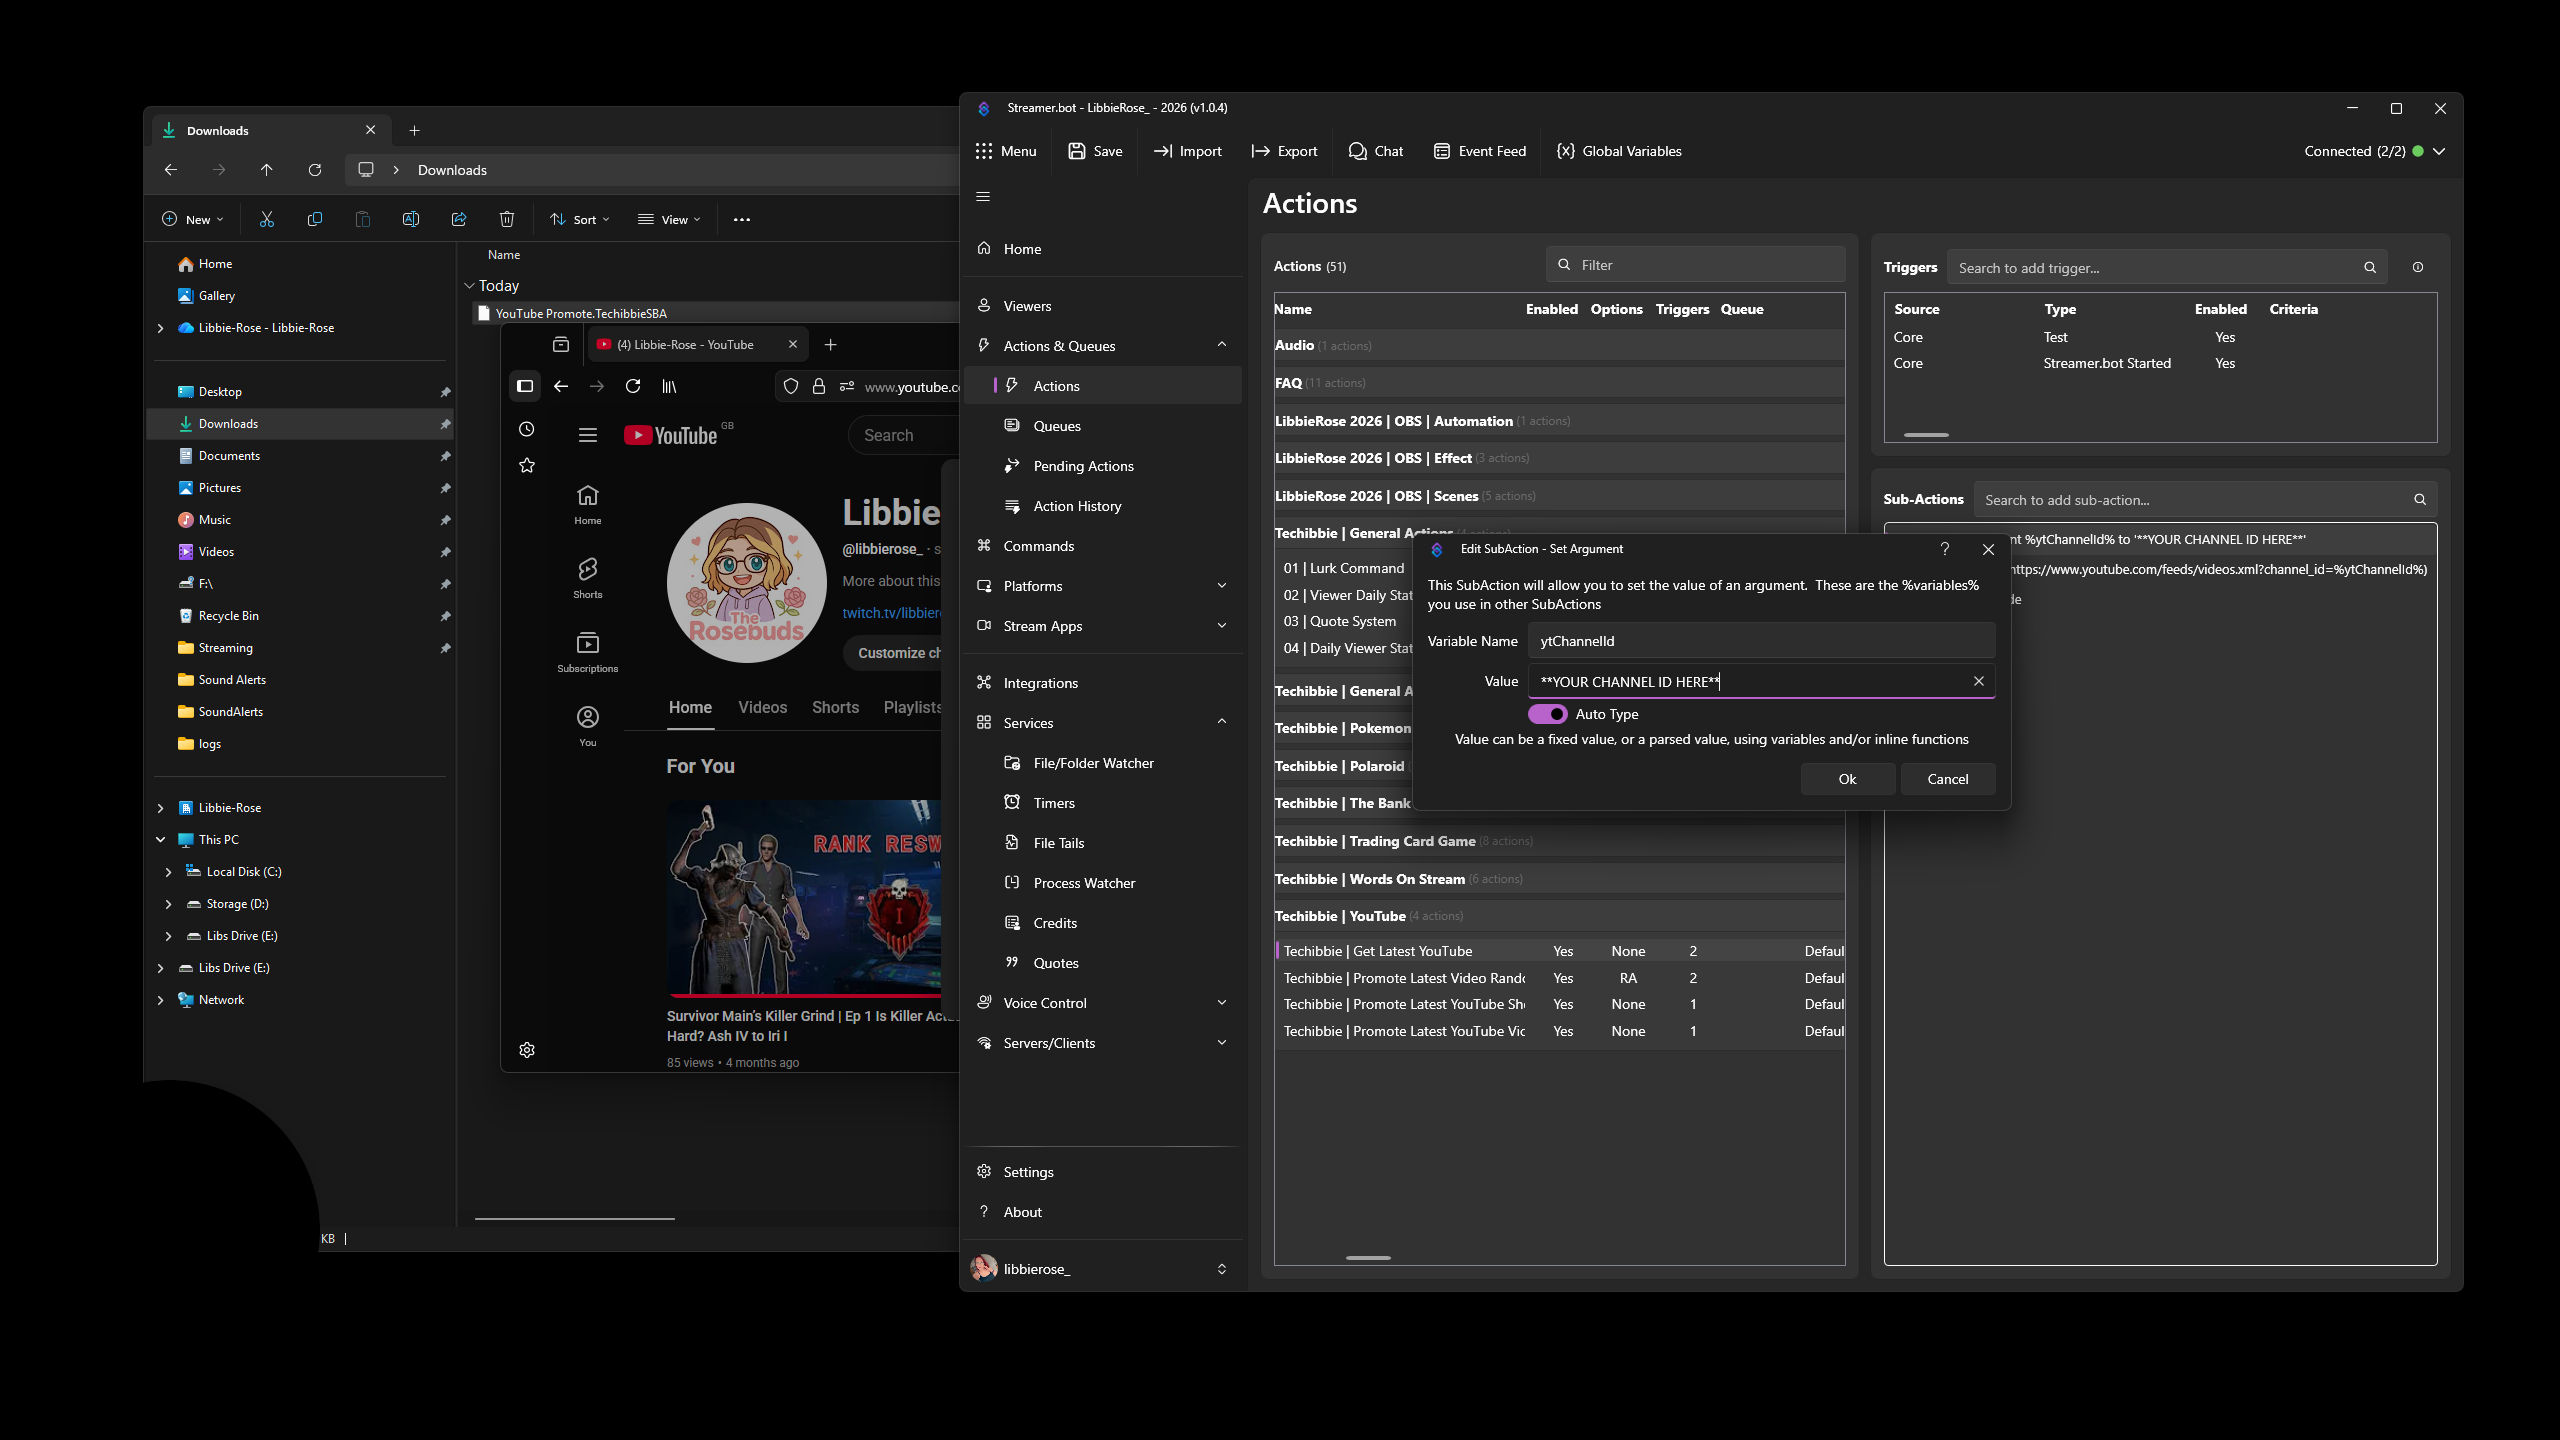Expand the Connected status dropdown
2560x1440 pixels.
[2439, 151]
